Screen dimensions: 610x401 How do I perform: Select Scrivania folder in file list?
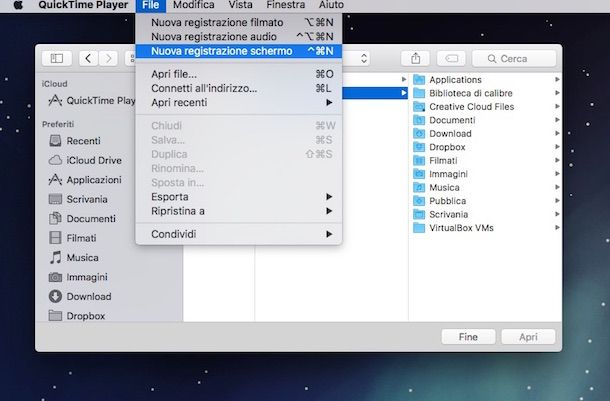[441, 214]
